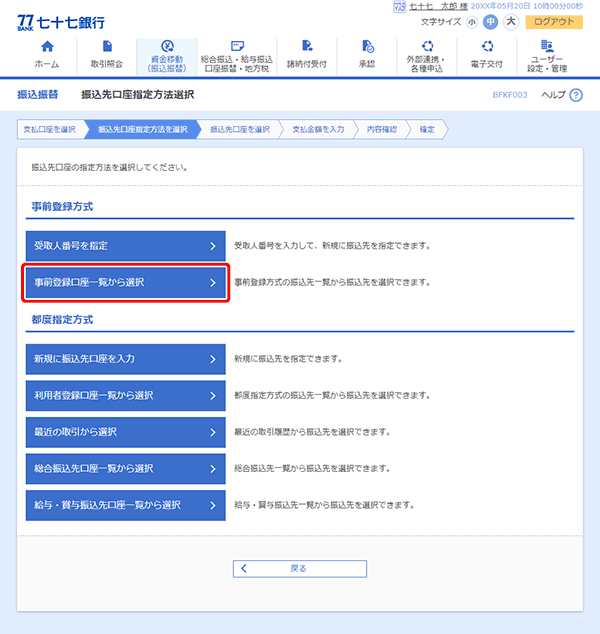
Task: Set font size to small (小)
Action: (x=471, y=21)
